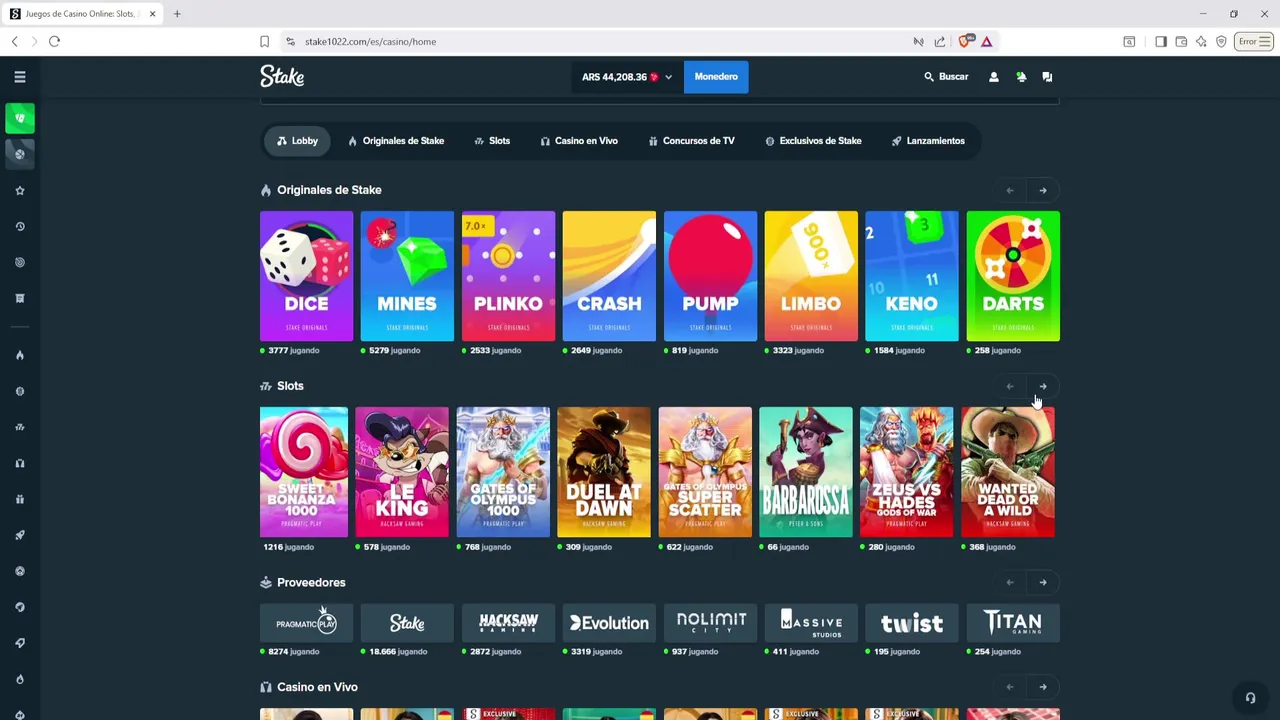Click the headset icon in the sidebar
The image size is (1280, 720).
pos(19,463)
